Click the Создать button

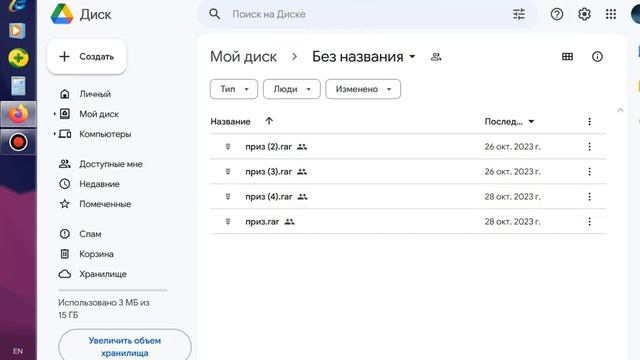coord(87,57)
